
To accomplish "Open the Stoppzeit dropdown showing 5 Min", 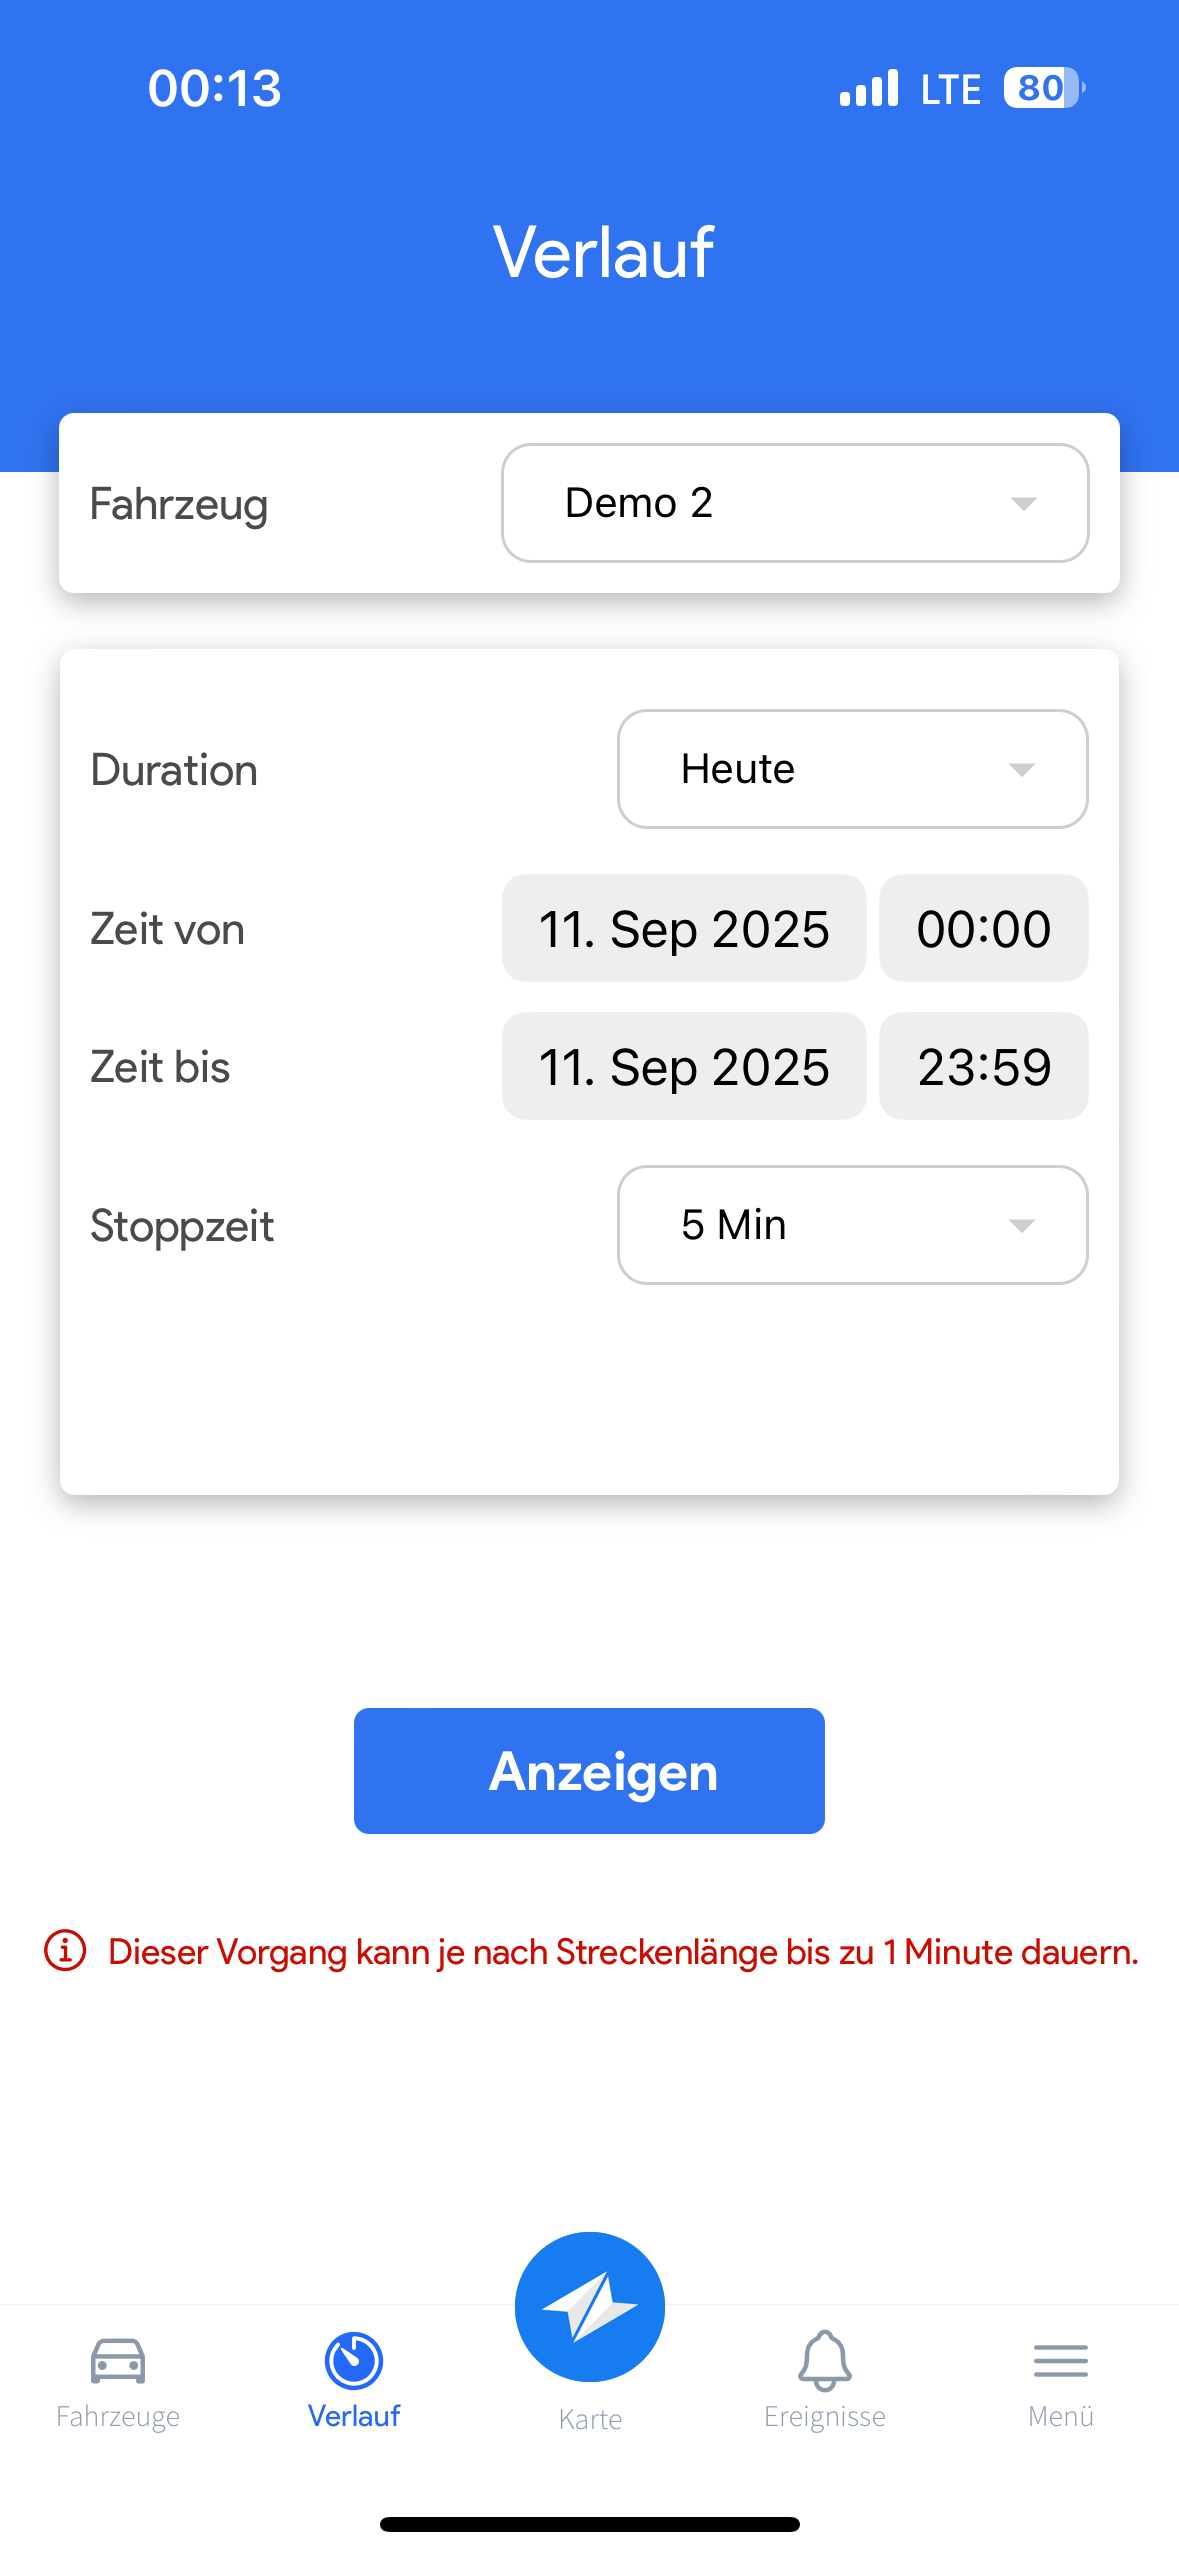I will pos(852,1225).
